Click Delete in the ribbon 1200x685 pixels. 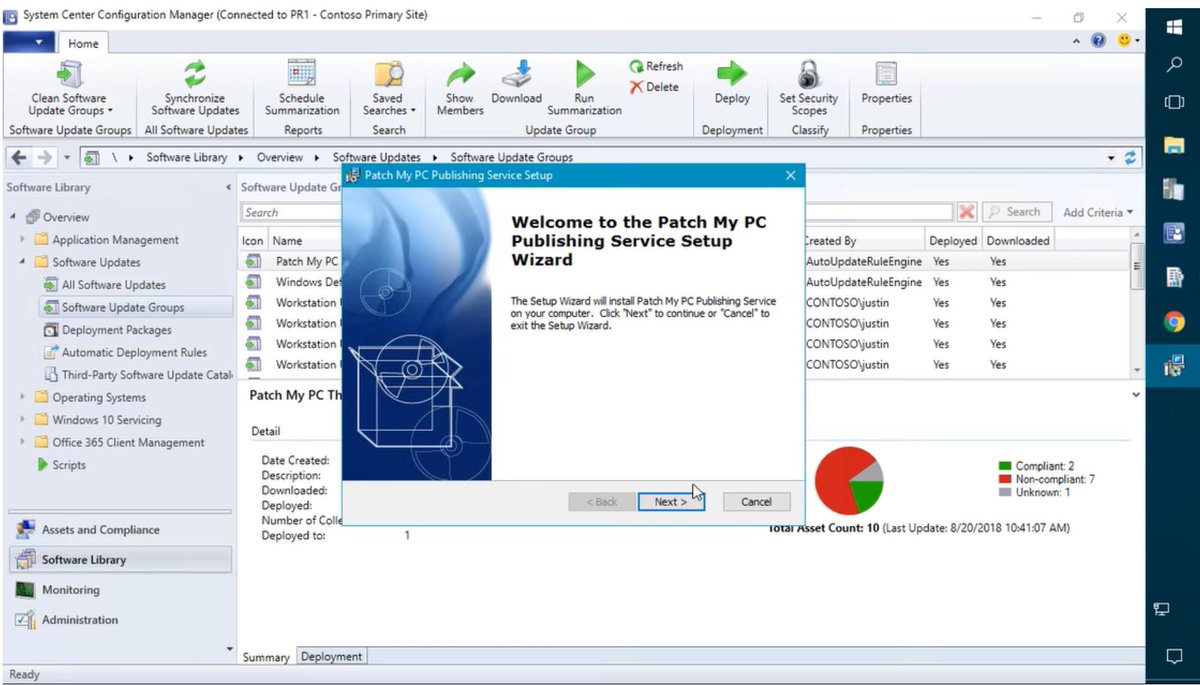coord(654,87)
